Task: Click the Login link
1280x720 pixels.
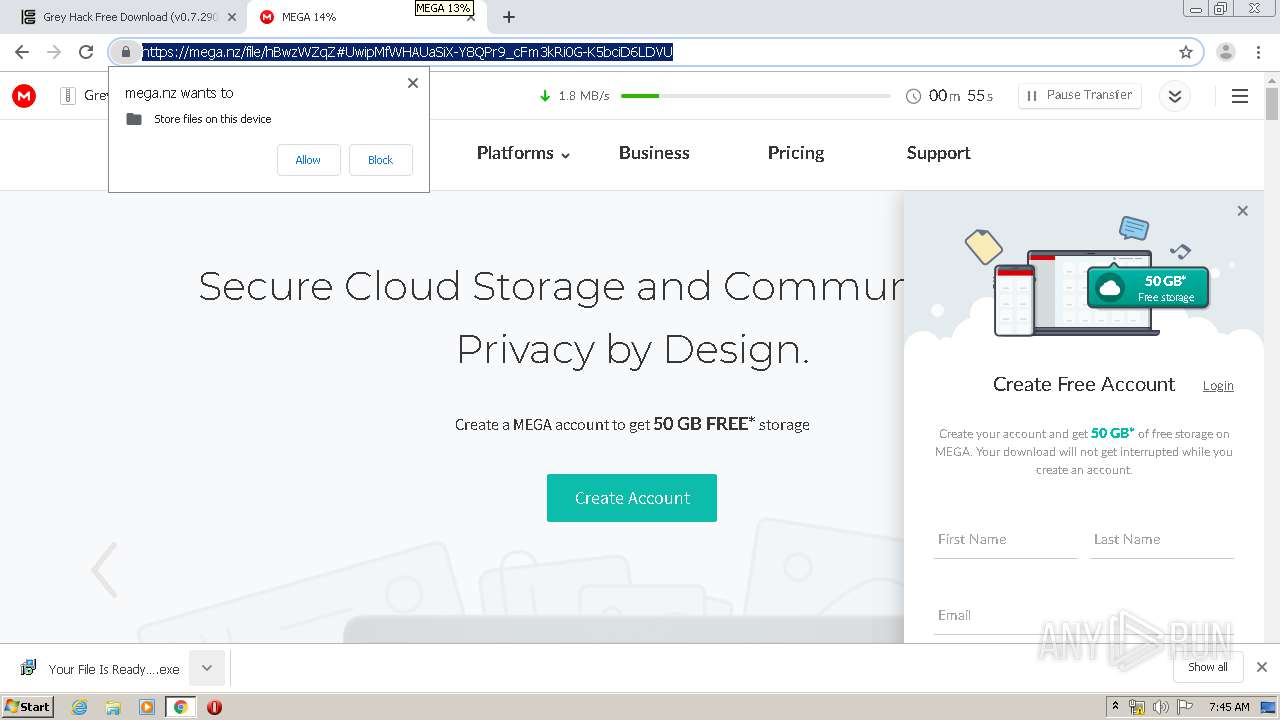Action: coord(1218,386)
